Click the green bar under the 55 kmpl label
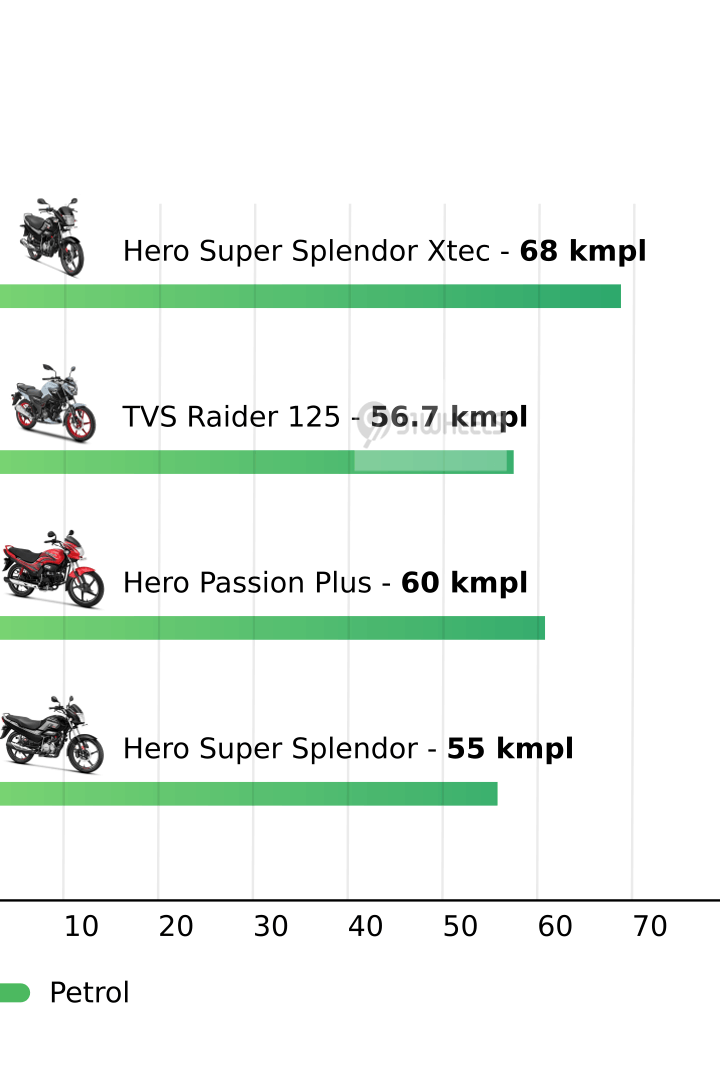 248,794
